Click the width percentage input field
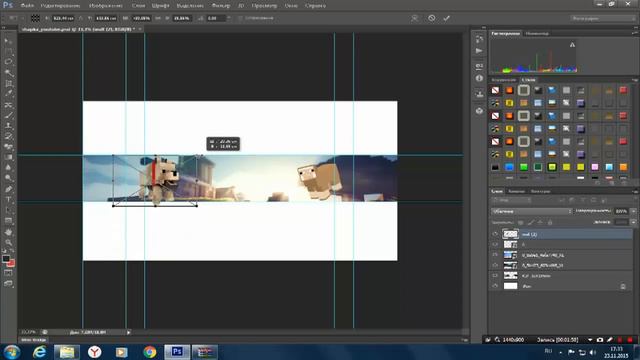The width and height of the screenshot is (640, 360). pyautogui.click(x=141, y=18)
